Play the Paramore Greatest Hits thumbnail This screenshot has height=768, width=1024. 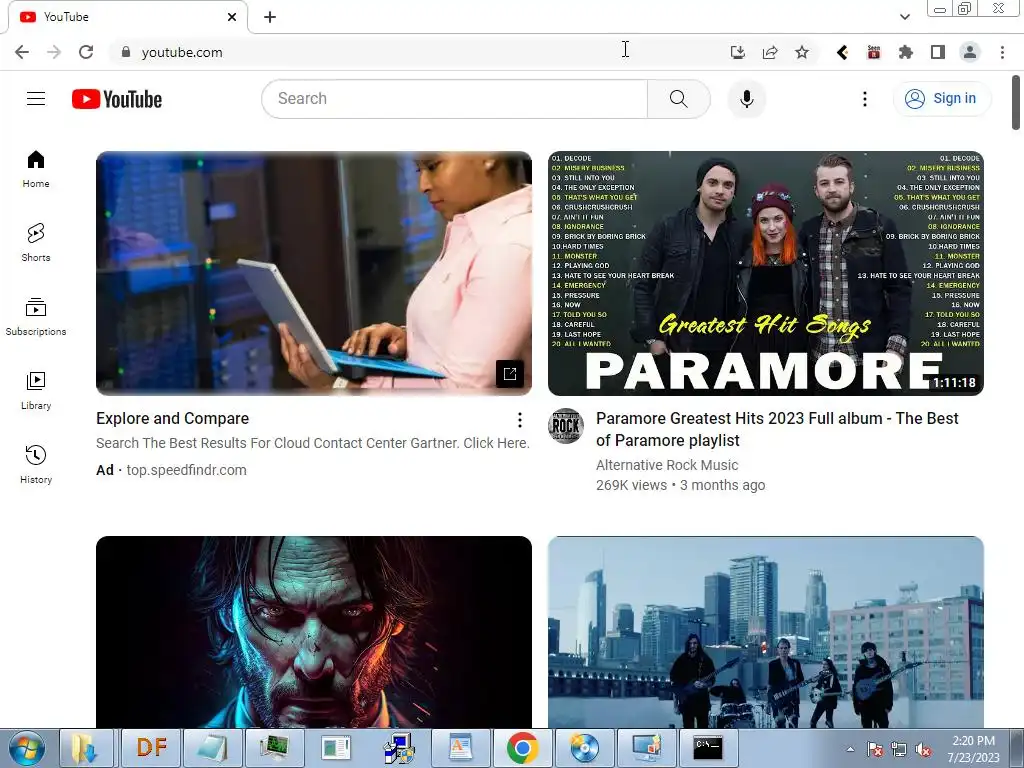click(x=765, y=273)
